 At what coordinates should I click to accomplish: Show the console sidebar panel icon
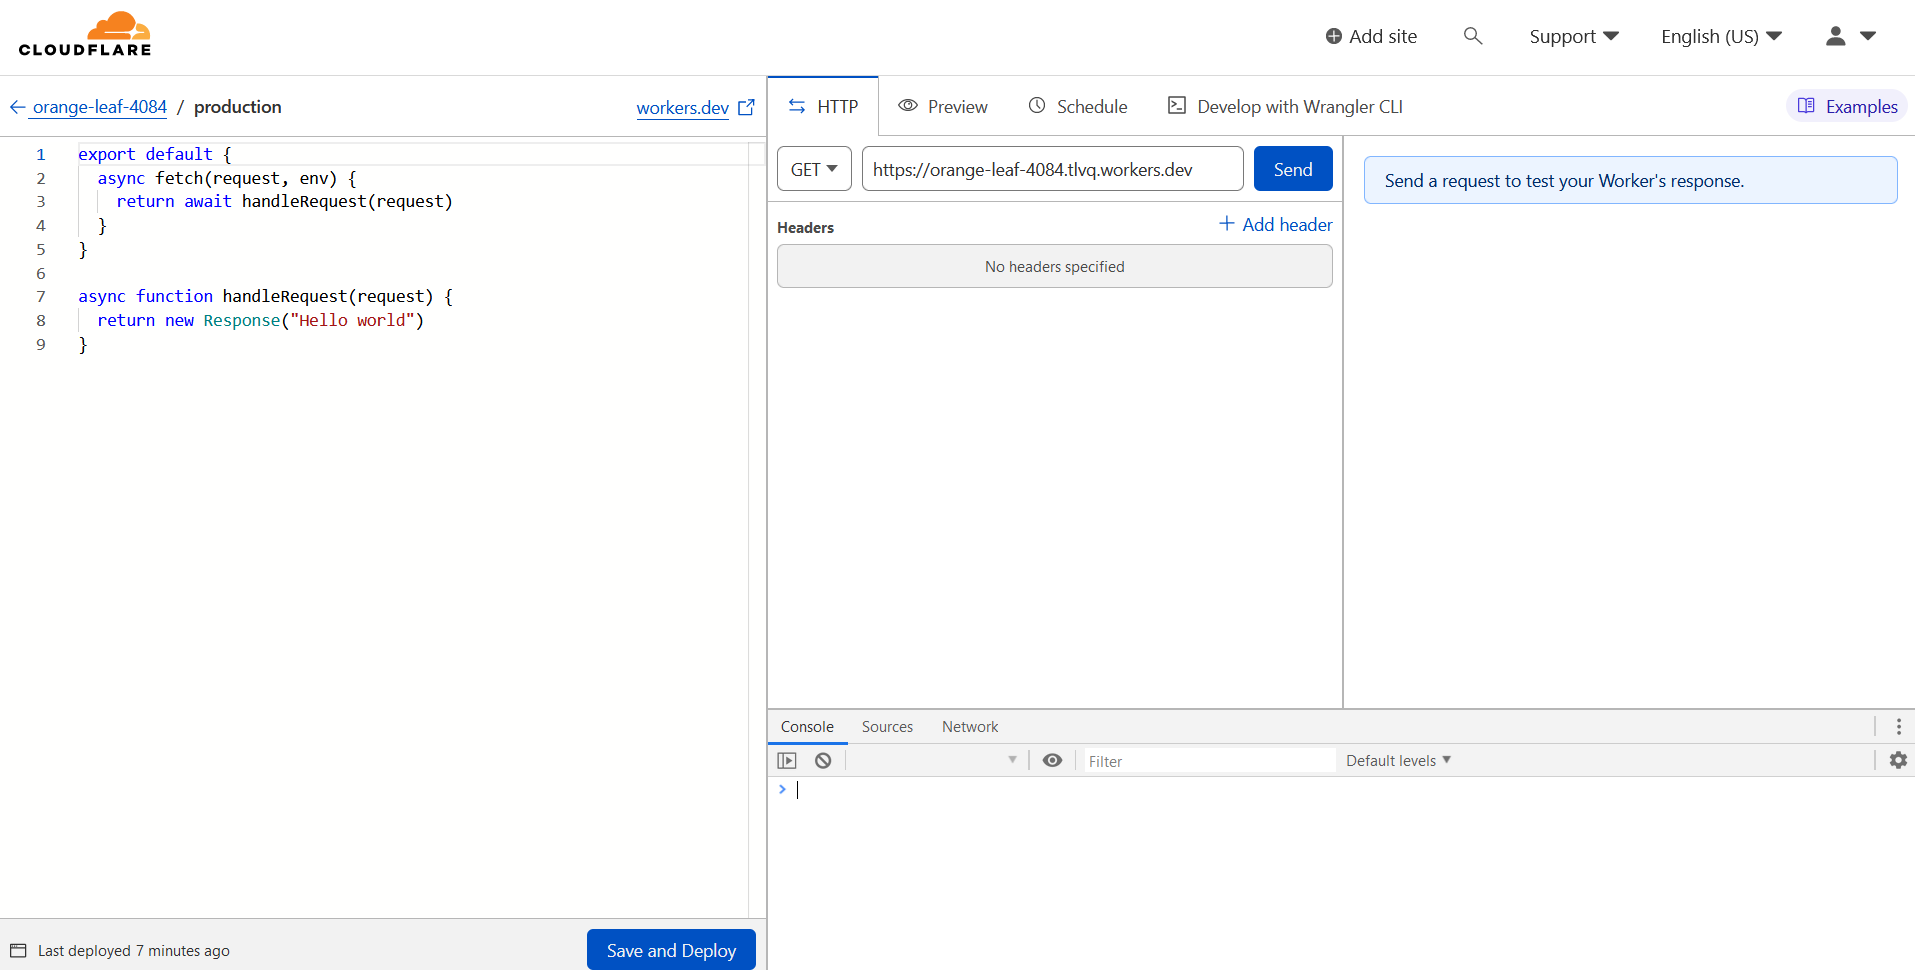tap(787, 760)
